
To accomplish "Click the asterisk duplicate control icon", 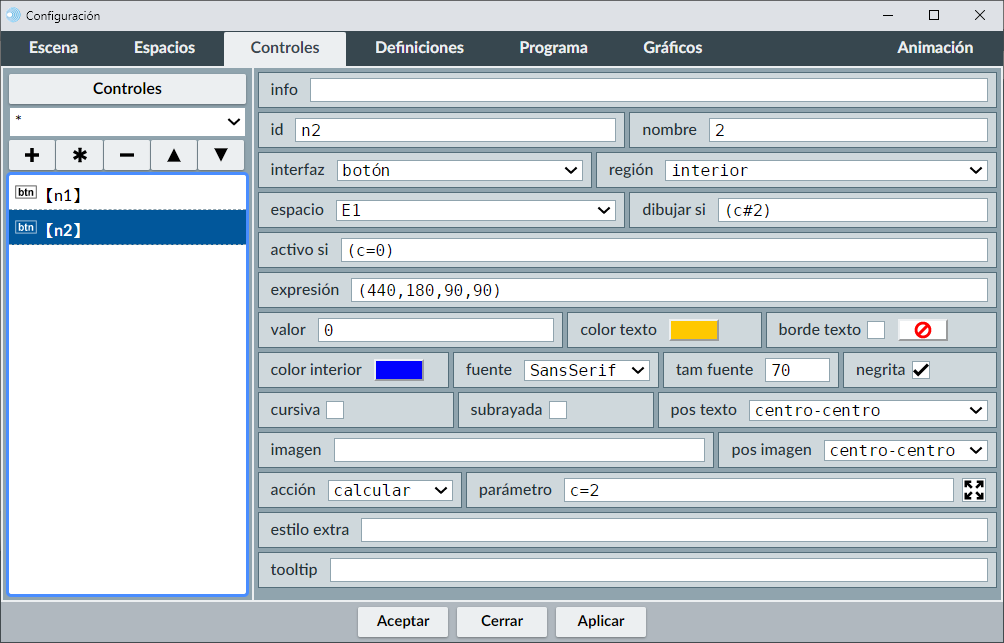I will pos(80,156).
